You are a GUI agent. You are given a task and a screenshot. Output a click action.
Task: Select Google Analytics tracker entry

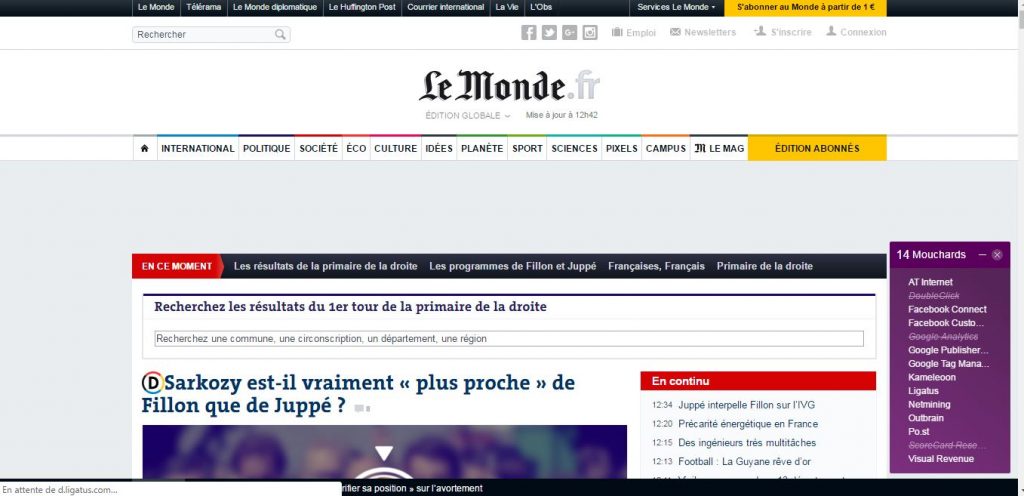(943, 336)
